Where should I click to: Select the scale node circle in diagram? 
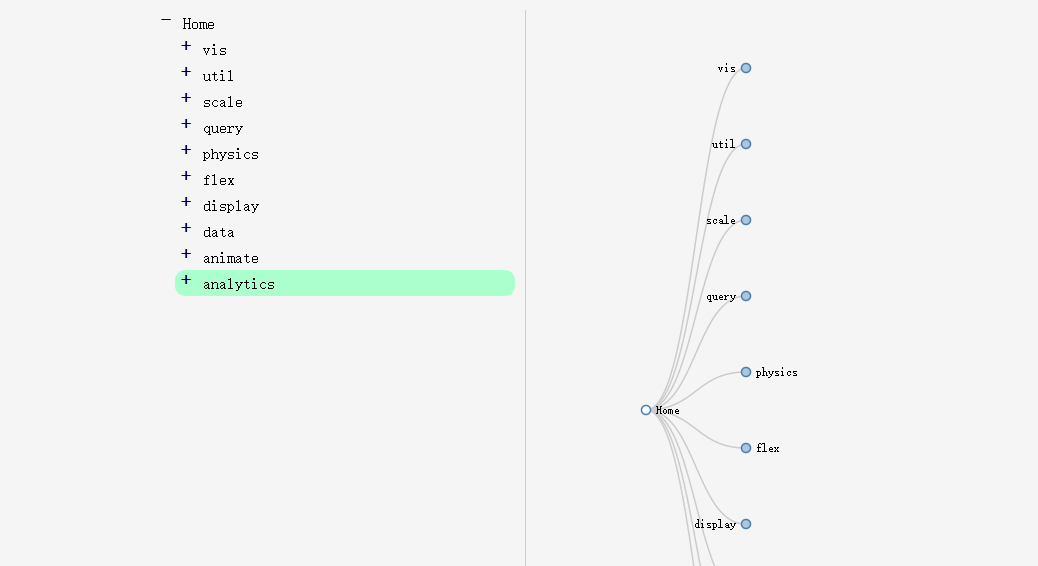746,220
